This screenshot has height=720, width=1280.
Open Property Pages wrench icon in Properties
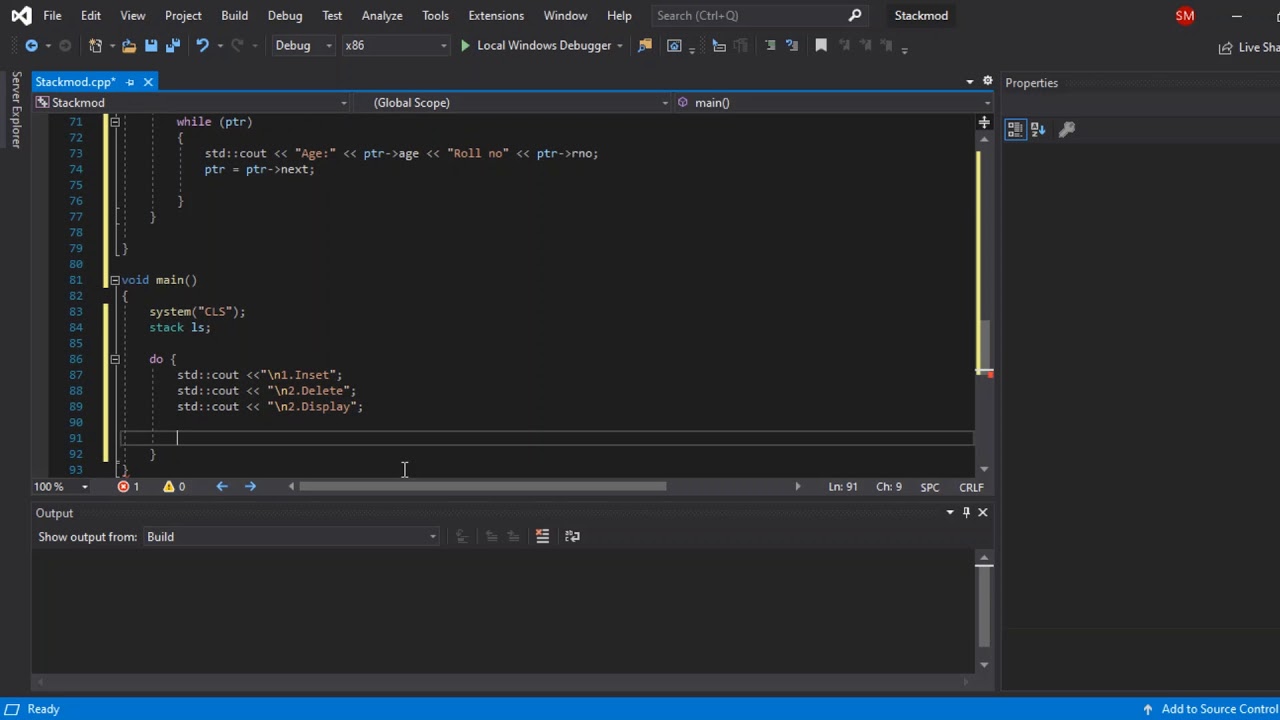[1067, 129]
